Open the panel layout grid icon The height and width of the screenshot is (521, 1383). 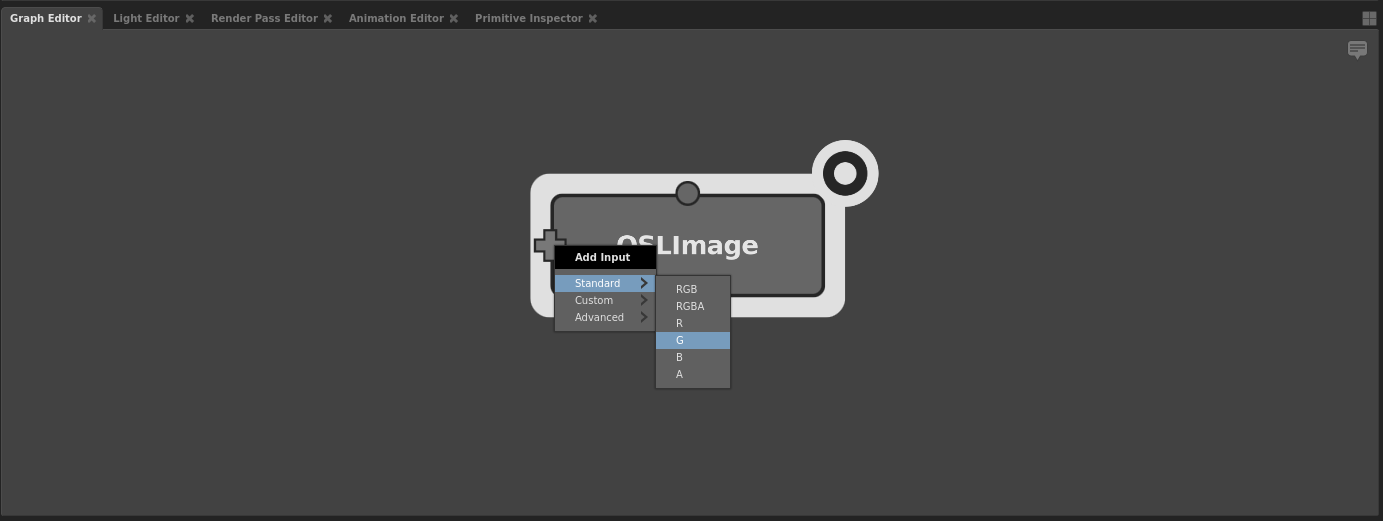pyautogui.click(x=1370, y=18)
